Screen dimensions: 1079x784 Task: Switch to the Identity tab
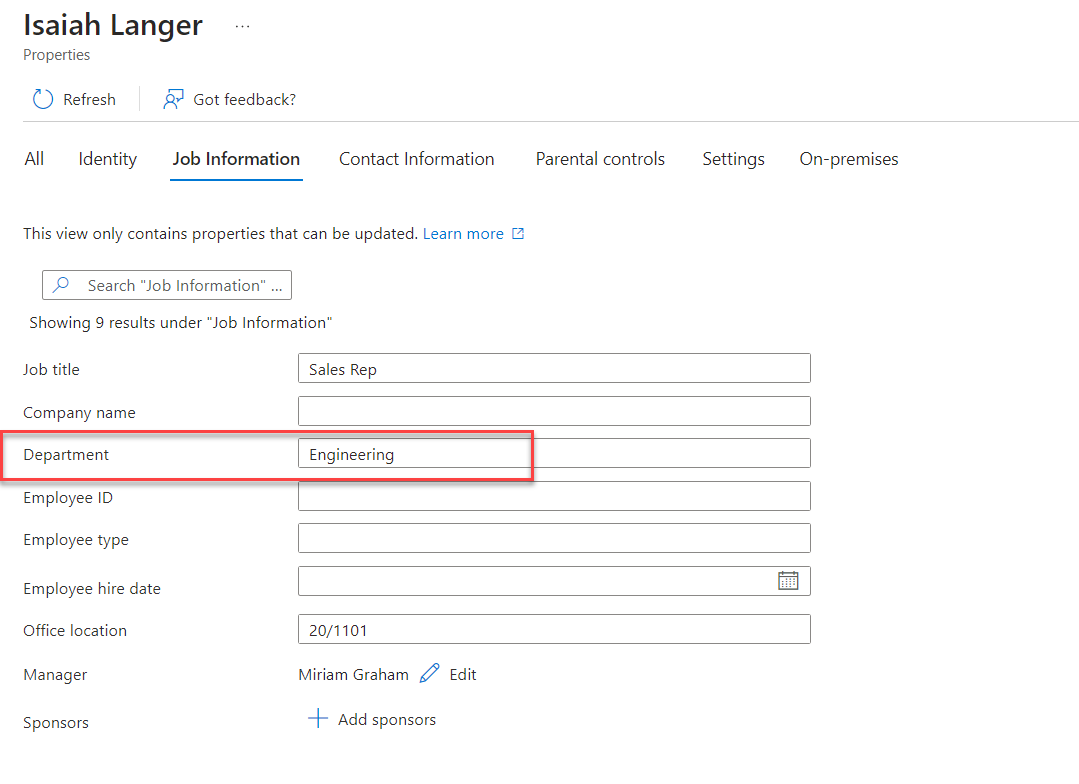(x=107, y=159)
